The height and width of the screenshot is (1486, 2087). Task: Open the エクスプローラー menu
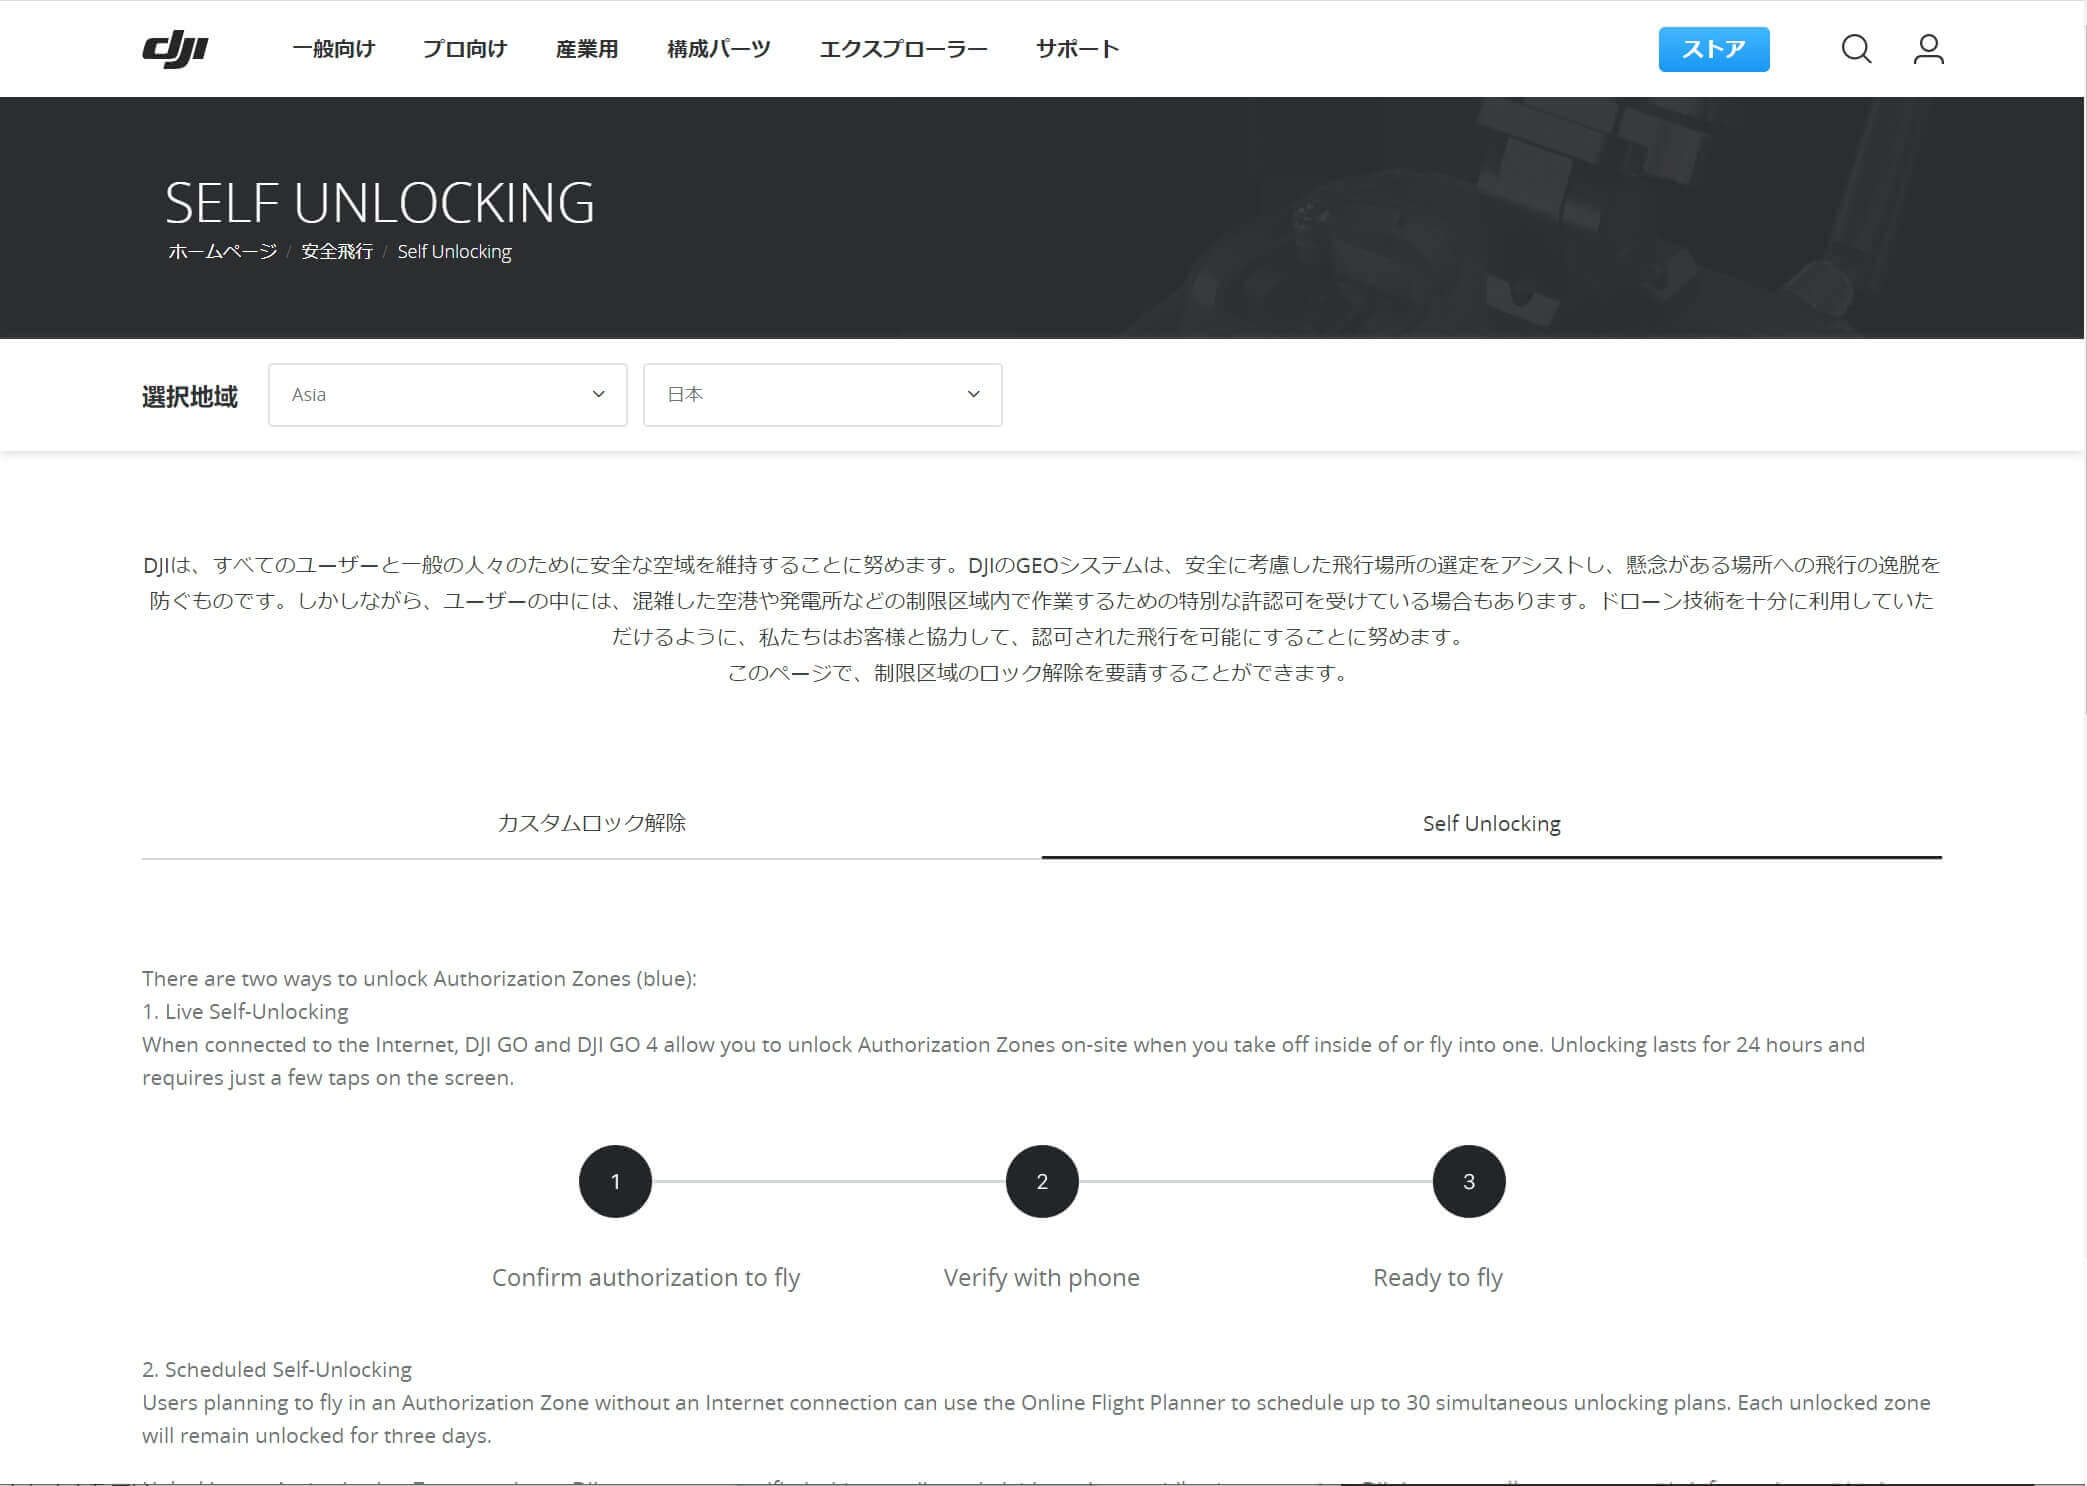904,49
